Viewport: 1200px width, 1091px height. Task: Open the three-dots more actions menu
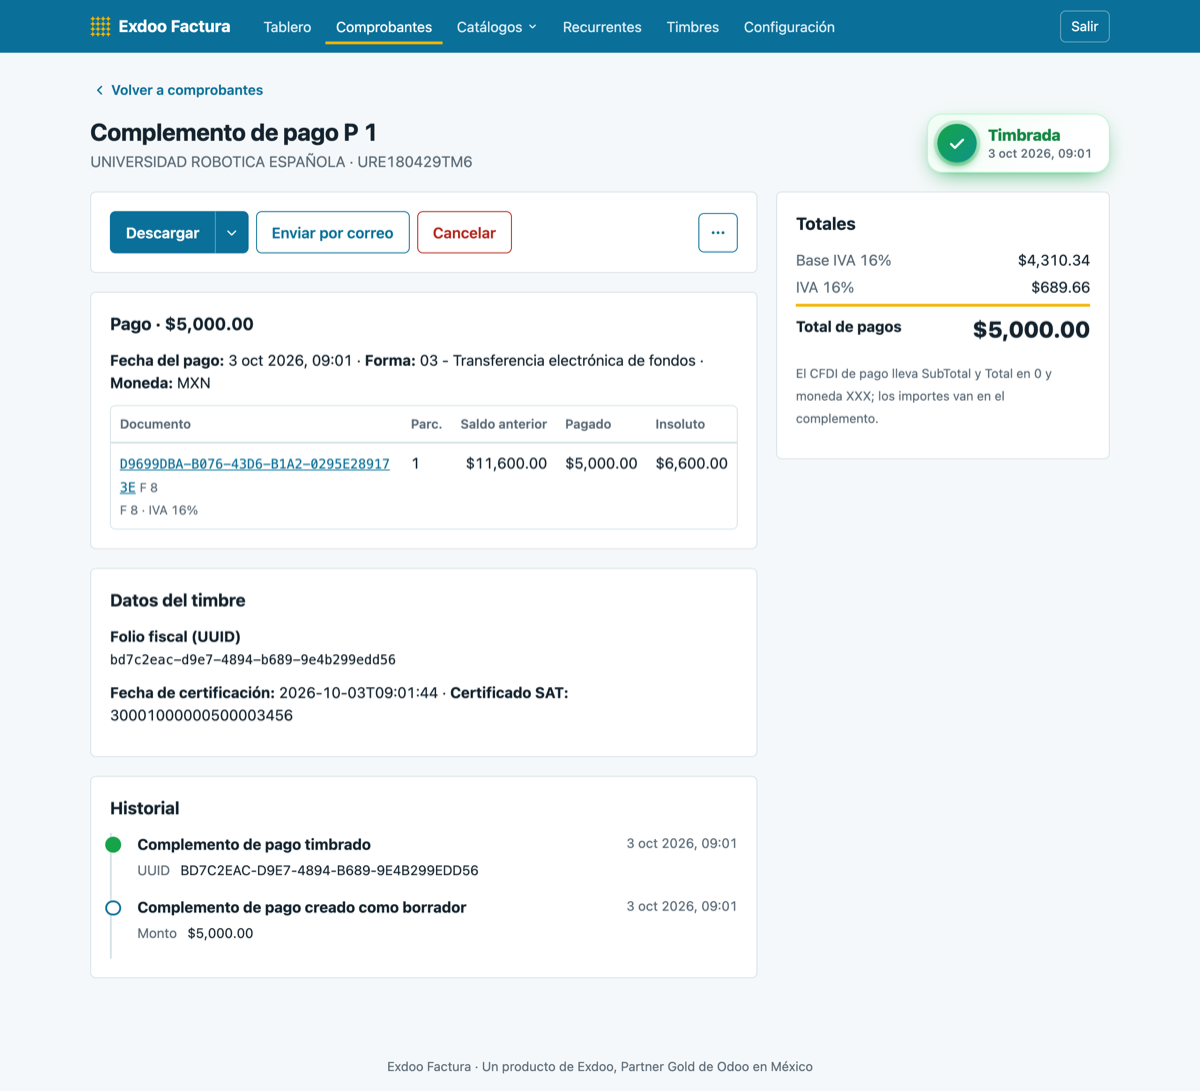coord(718,233)
